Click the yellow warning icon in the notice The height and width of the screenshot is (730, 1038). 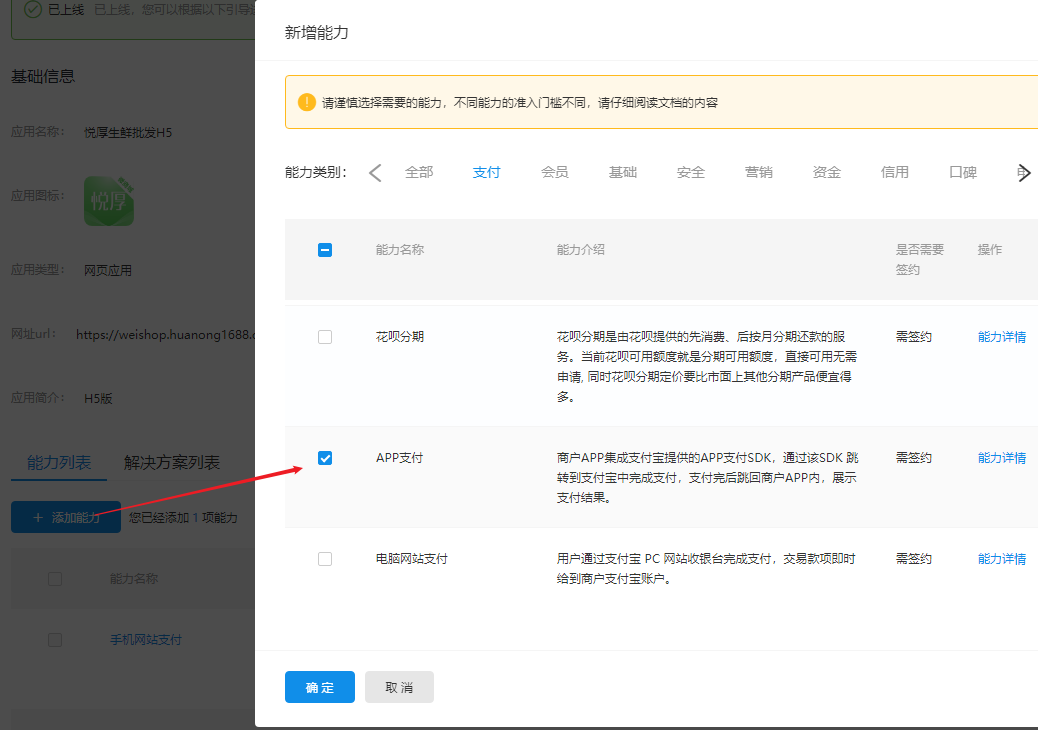pos(307,102)
